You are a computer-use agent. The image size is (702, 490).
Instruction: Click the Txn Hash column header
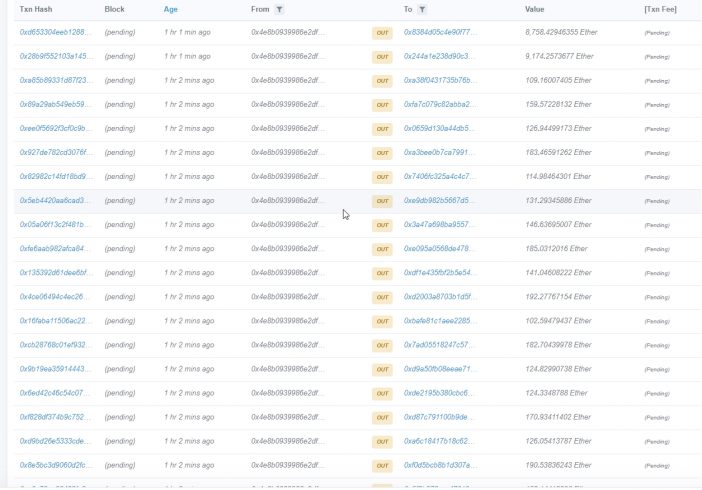(36, 9)
